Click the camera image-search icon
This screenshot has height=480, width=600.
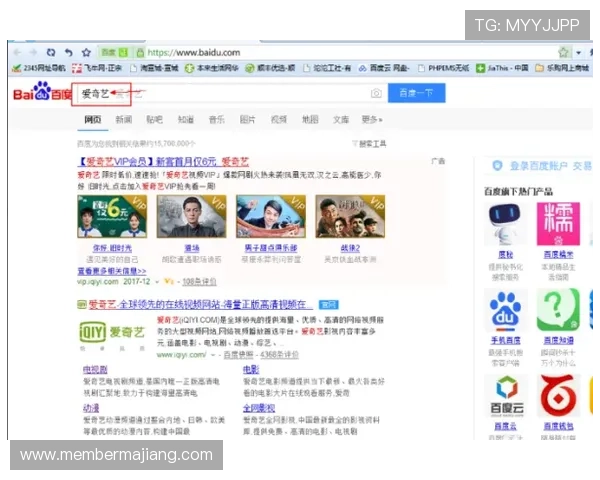point(376,93)
